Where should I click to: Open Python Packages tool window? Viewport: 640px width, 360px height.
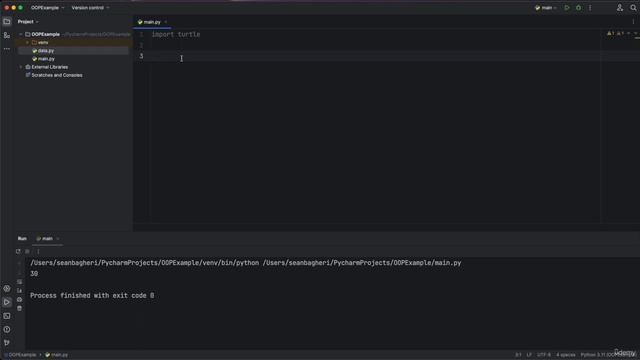(7, 289)
